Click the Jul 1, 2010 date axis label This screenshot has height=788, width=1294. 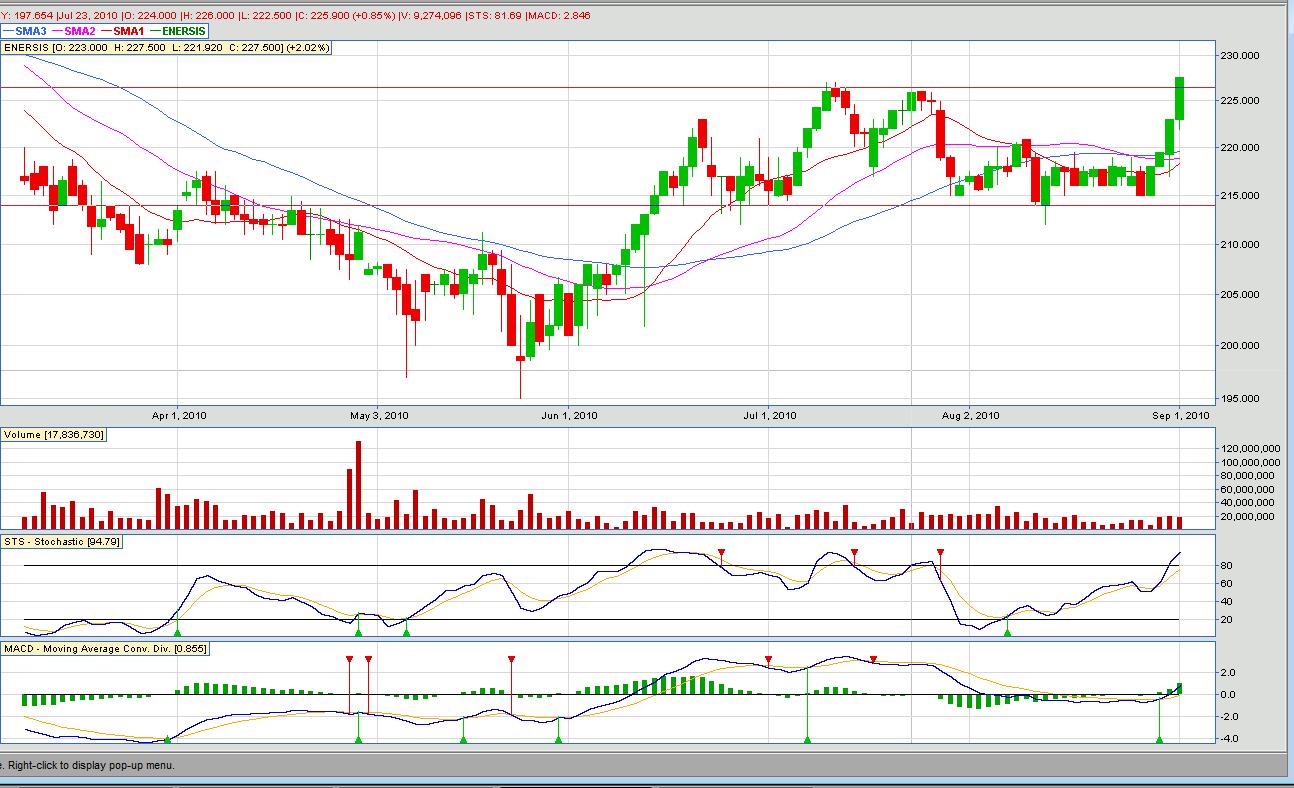770,415
